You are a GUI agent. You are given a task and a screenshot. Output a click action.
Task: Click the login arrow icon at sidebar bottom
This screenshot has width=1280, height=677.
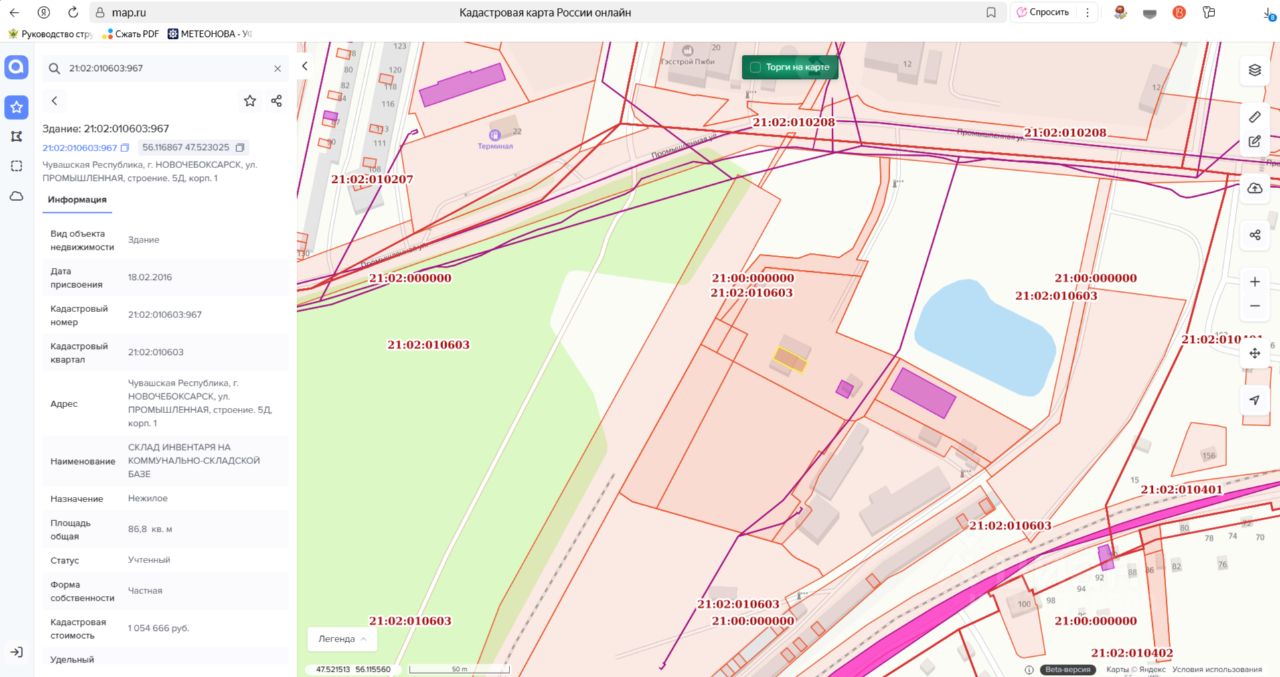click(x=16, y=652)
